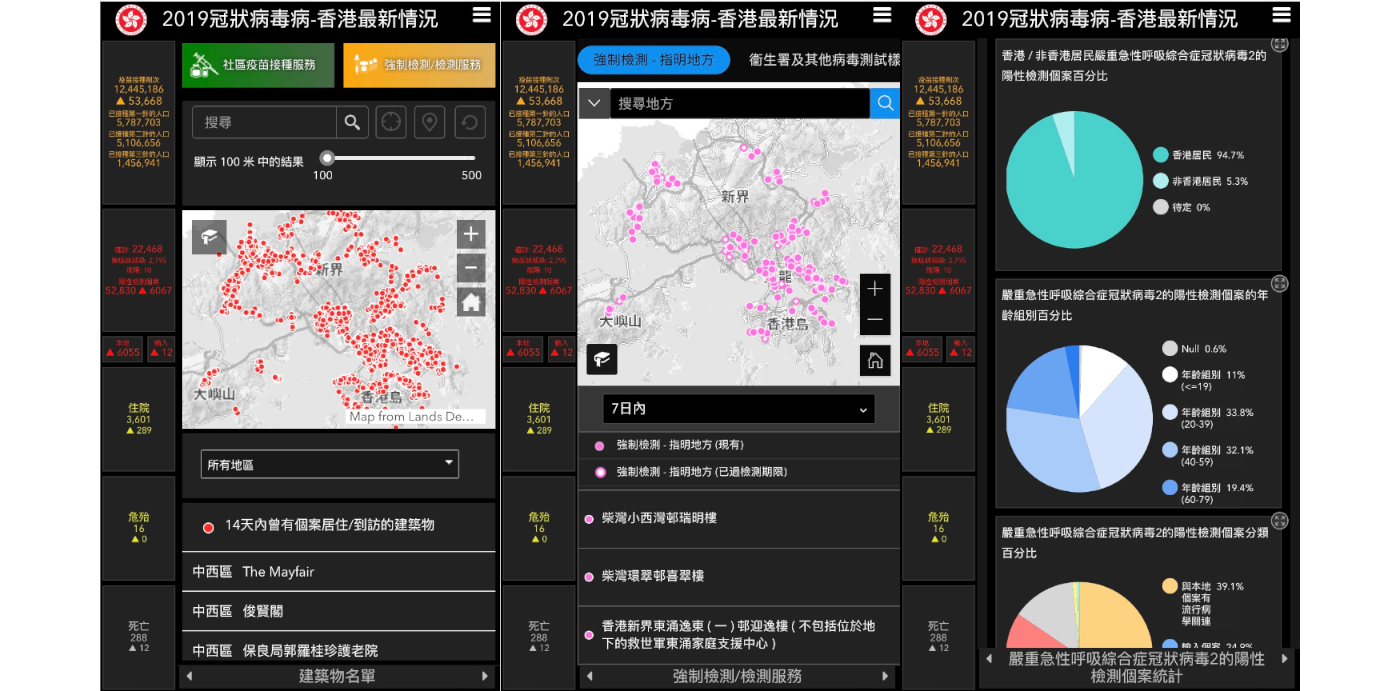Open hamburger menu in left panel header
Viewport: 1400px width, 691px height.
coord(482,15)
